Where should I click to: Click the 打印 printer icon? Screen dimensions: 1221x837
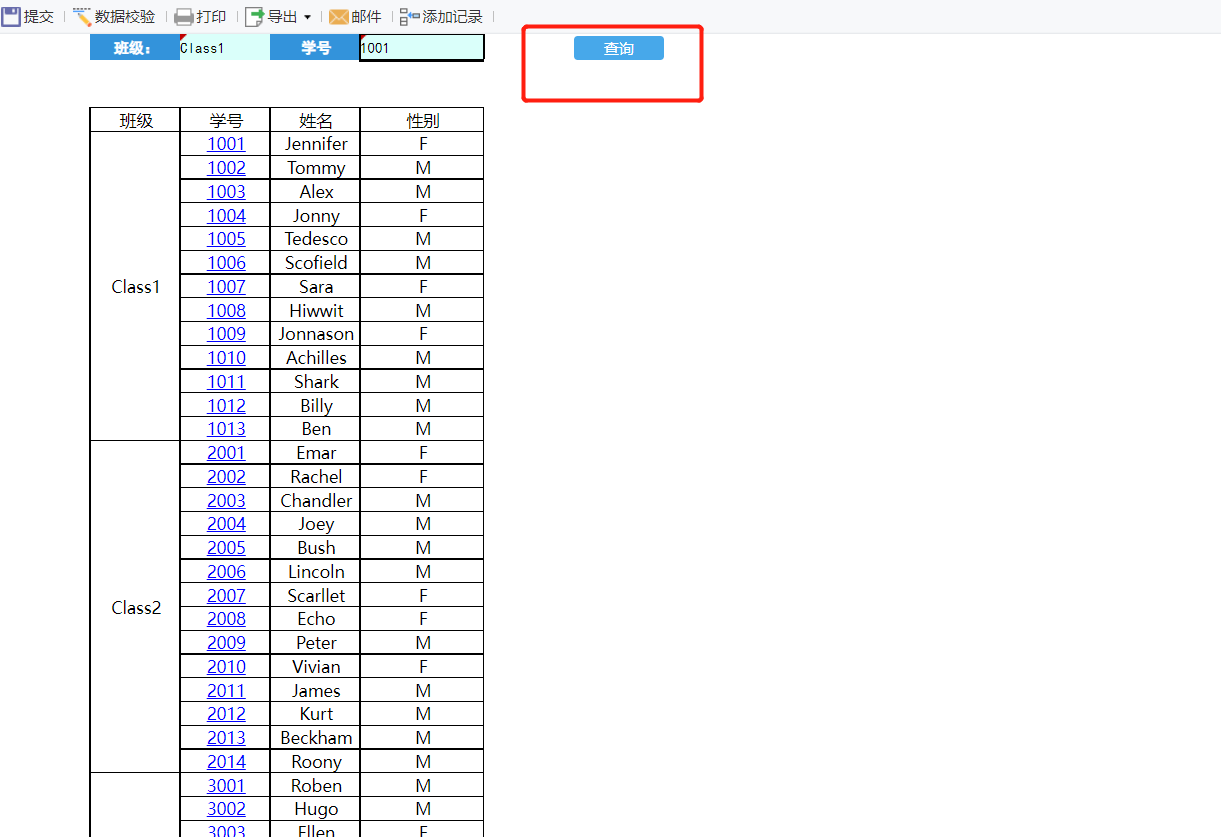pyautogui.click(x=184, y=16)
